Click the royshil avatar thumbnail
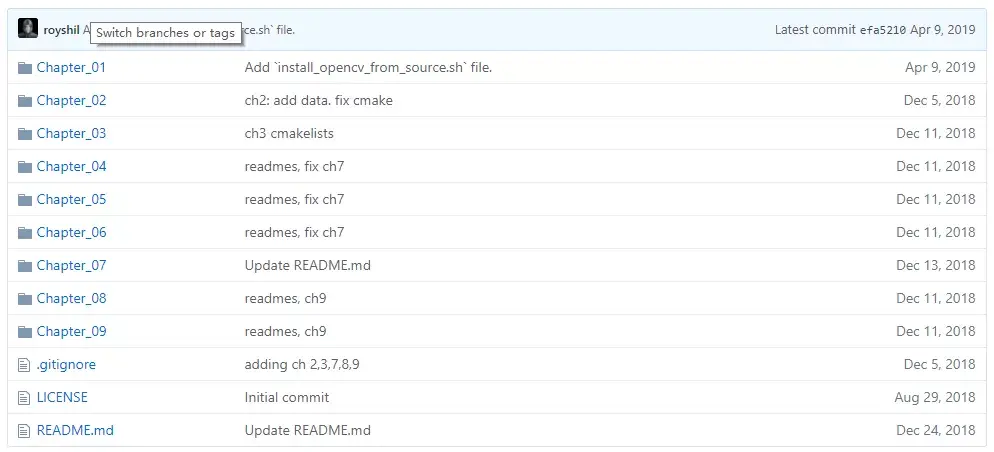The width and height of the screenshot is (994, 452). point(28,29)
